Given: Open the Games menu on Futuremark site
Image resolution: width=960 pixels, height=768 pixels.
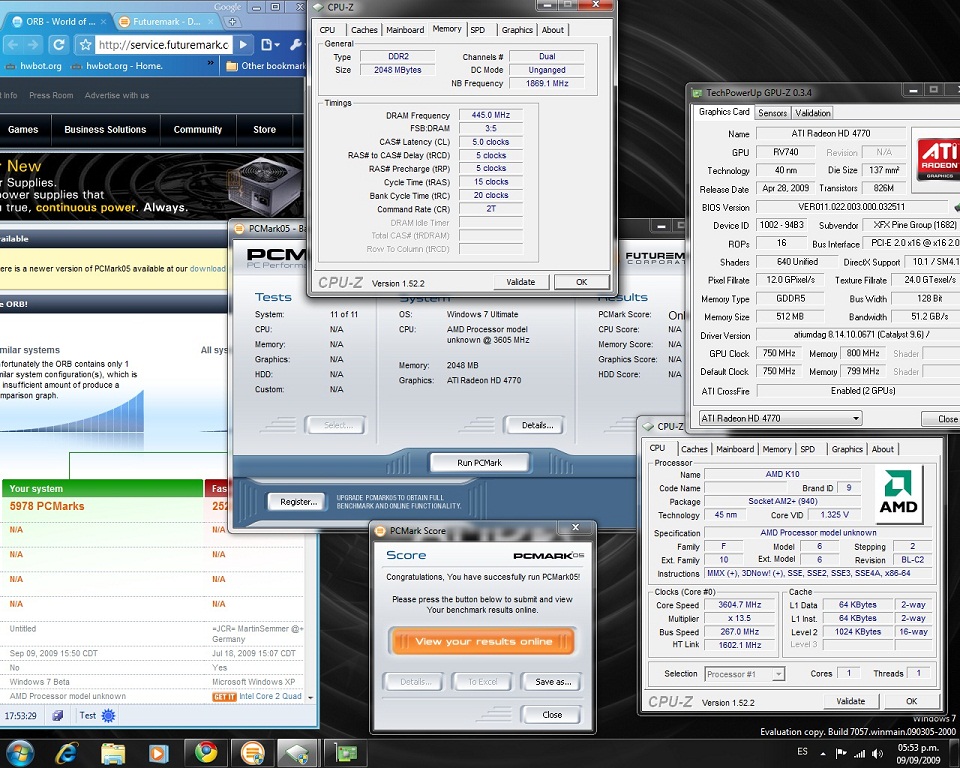Looking at the screenshot, I should tap(23, 129).
